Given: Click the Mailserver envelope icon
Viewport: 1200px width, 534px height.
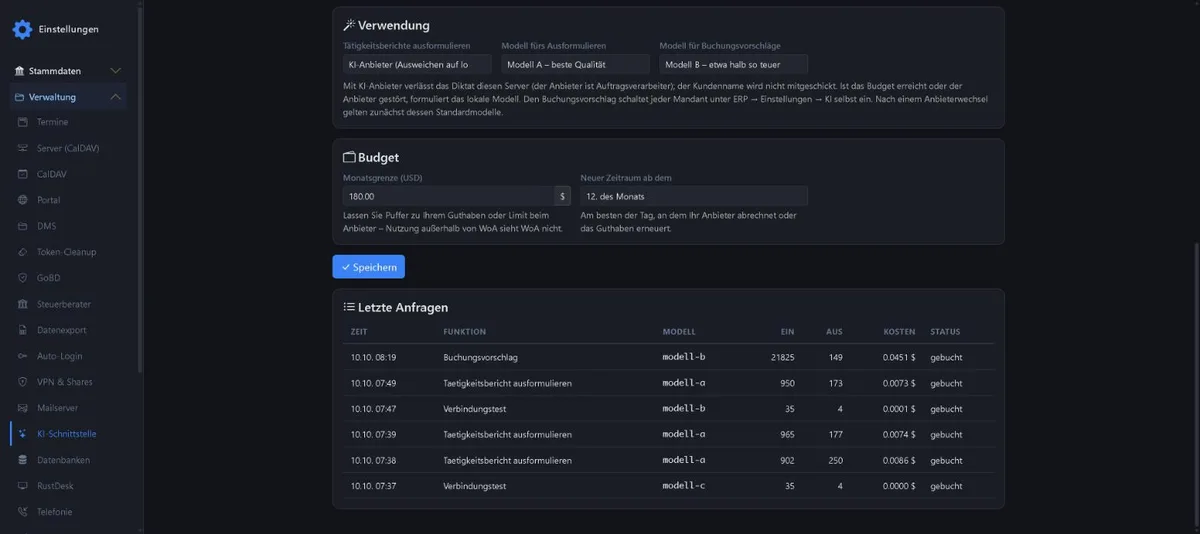Looking at the screenshot, I should coord(24,408).
